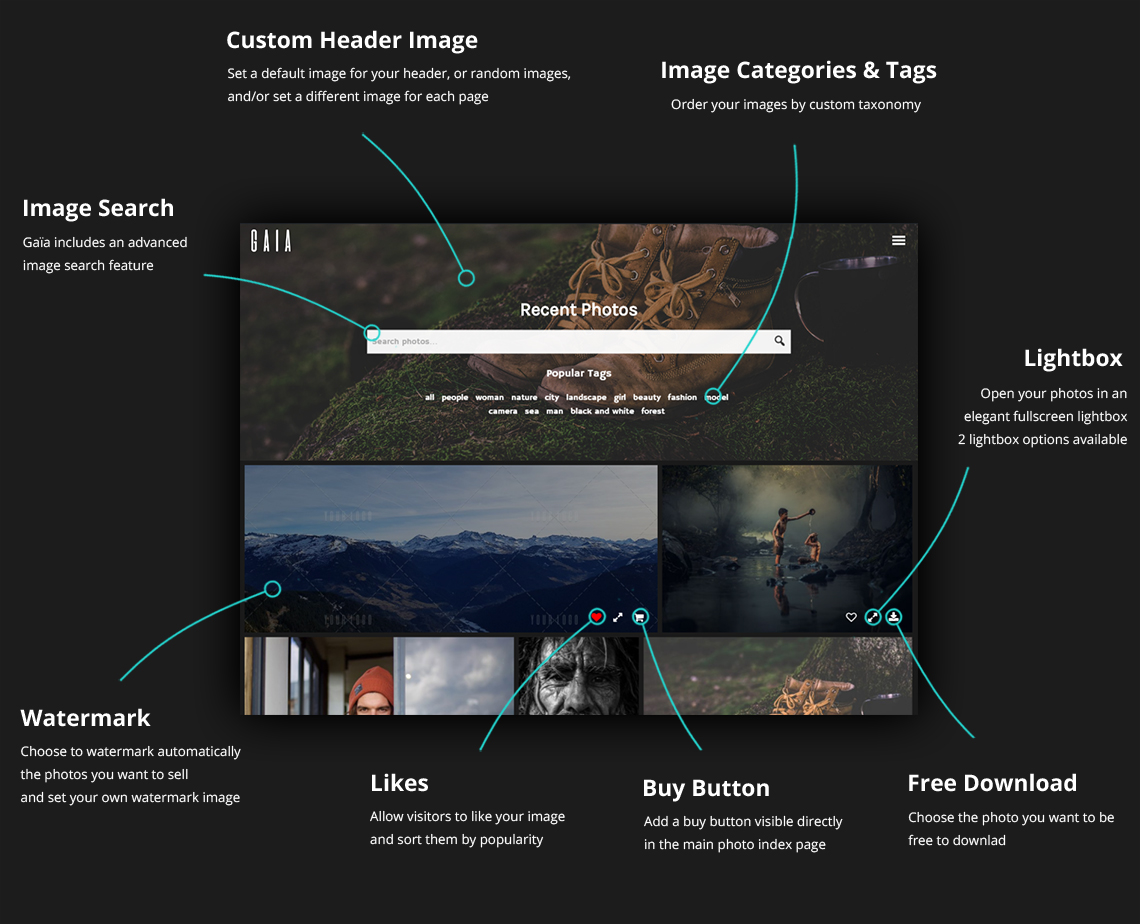Click the 'Popular Tags' heading

(579, 374)
